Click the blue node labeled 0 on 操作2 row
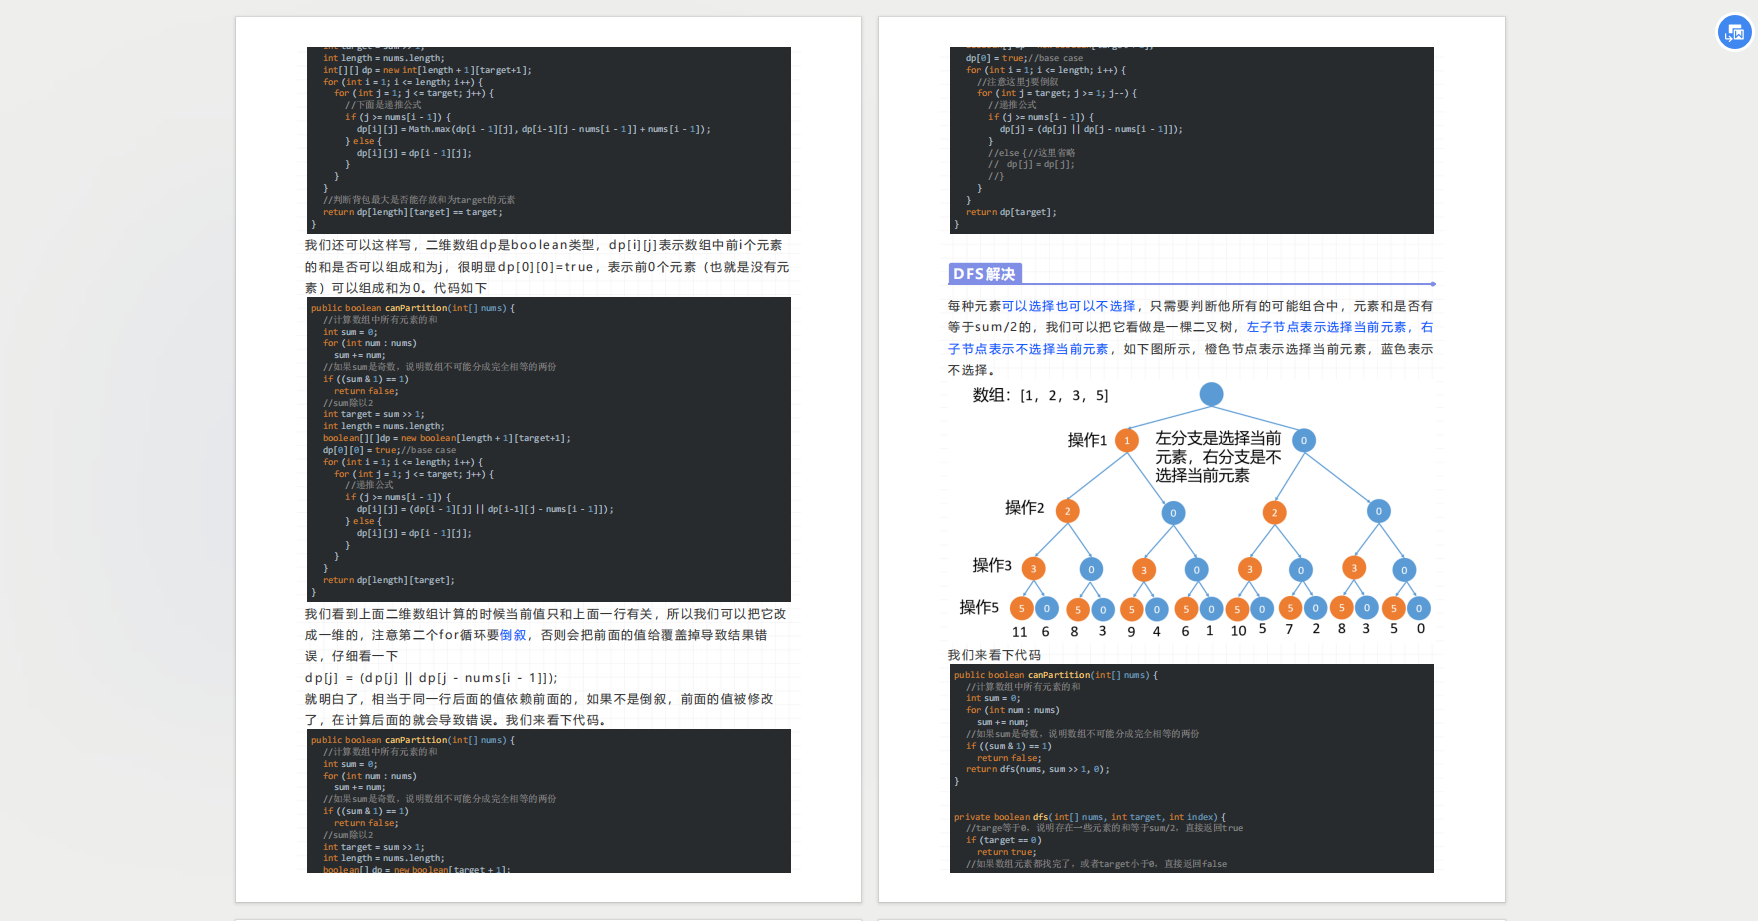Image resolution: width=1758 pixels, height=921 pixels. (x=1172, y=512)
